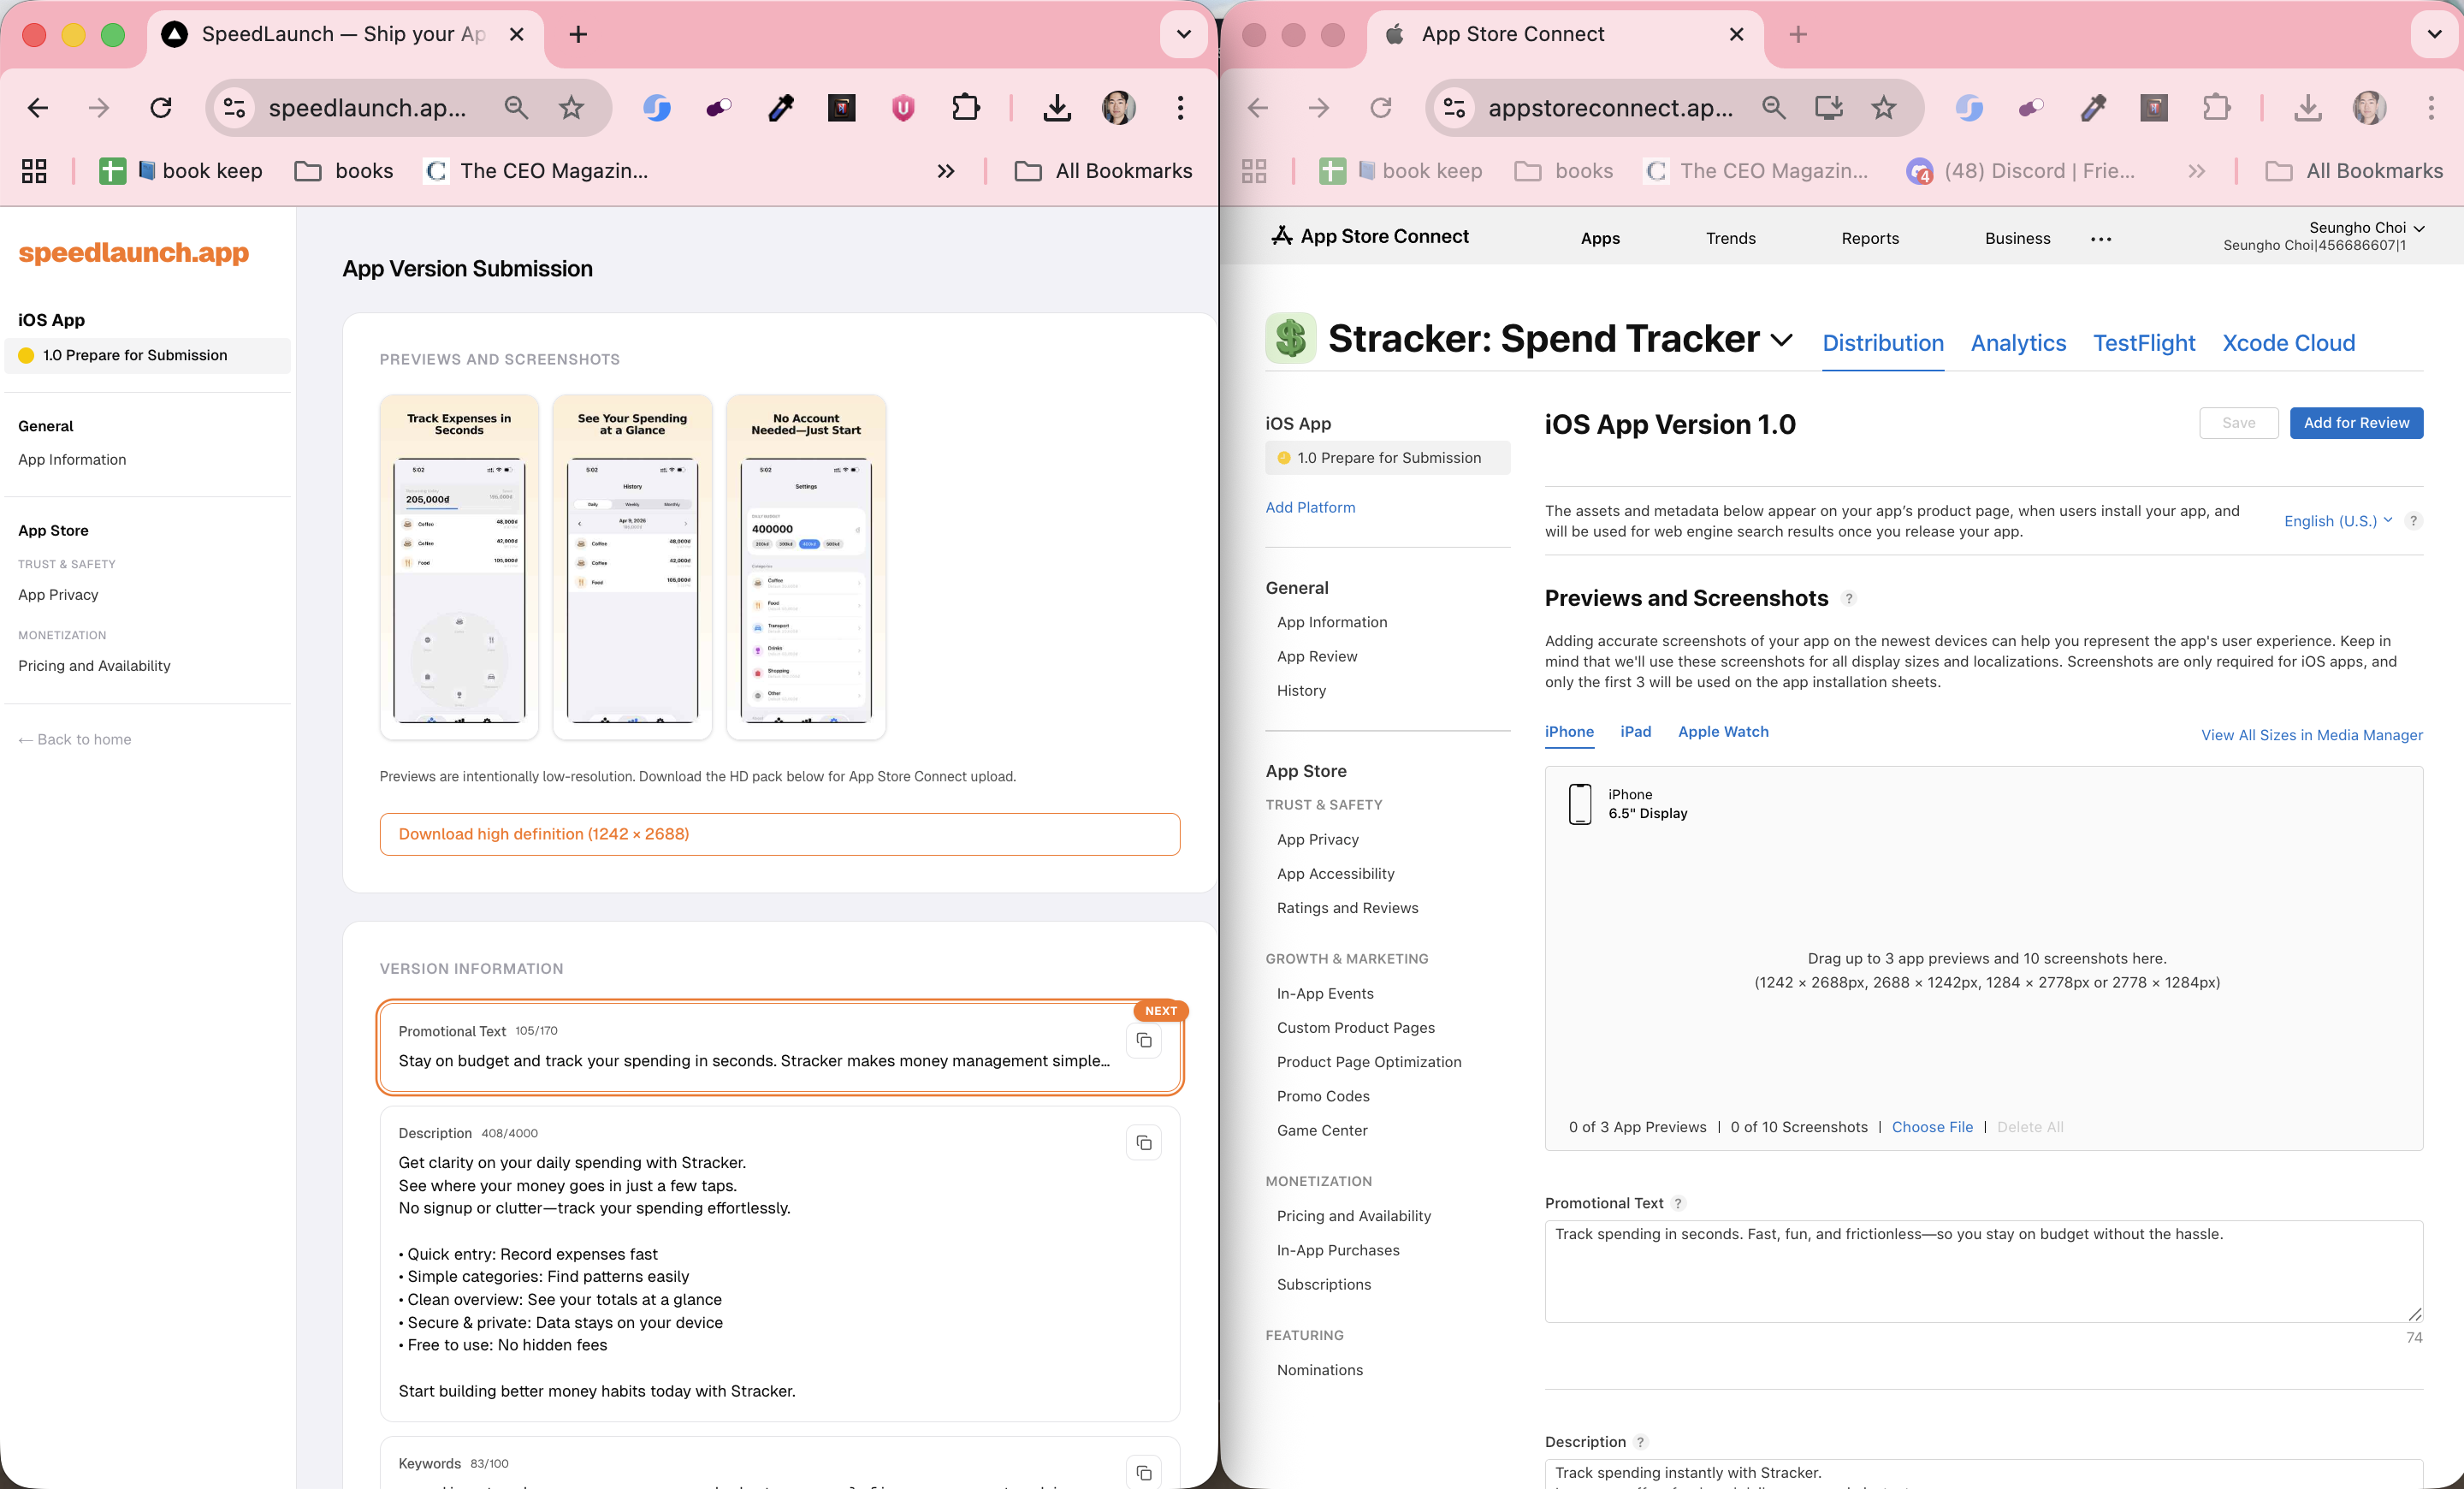The height and width of the screenshot is (1489, 2464).
Task: Open the TestFlight tab
Action: click(2144, 343)
